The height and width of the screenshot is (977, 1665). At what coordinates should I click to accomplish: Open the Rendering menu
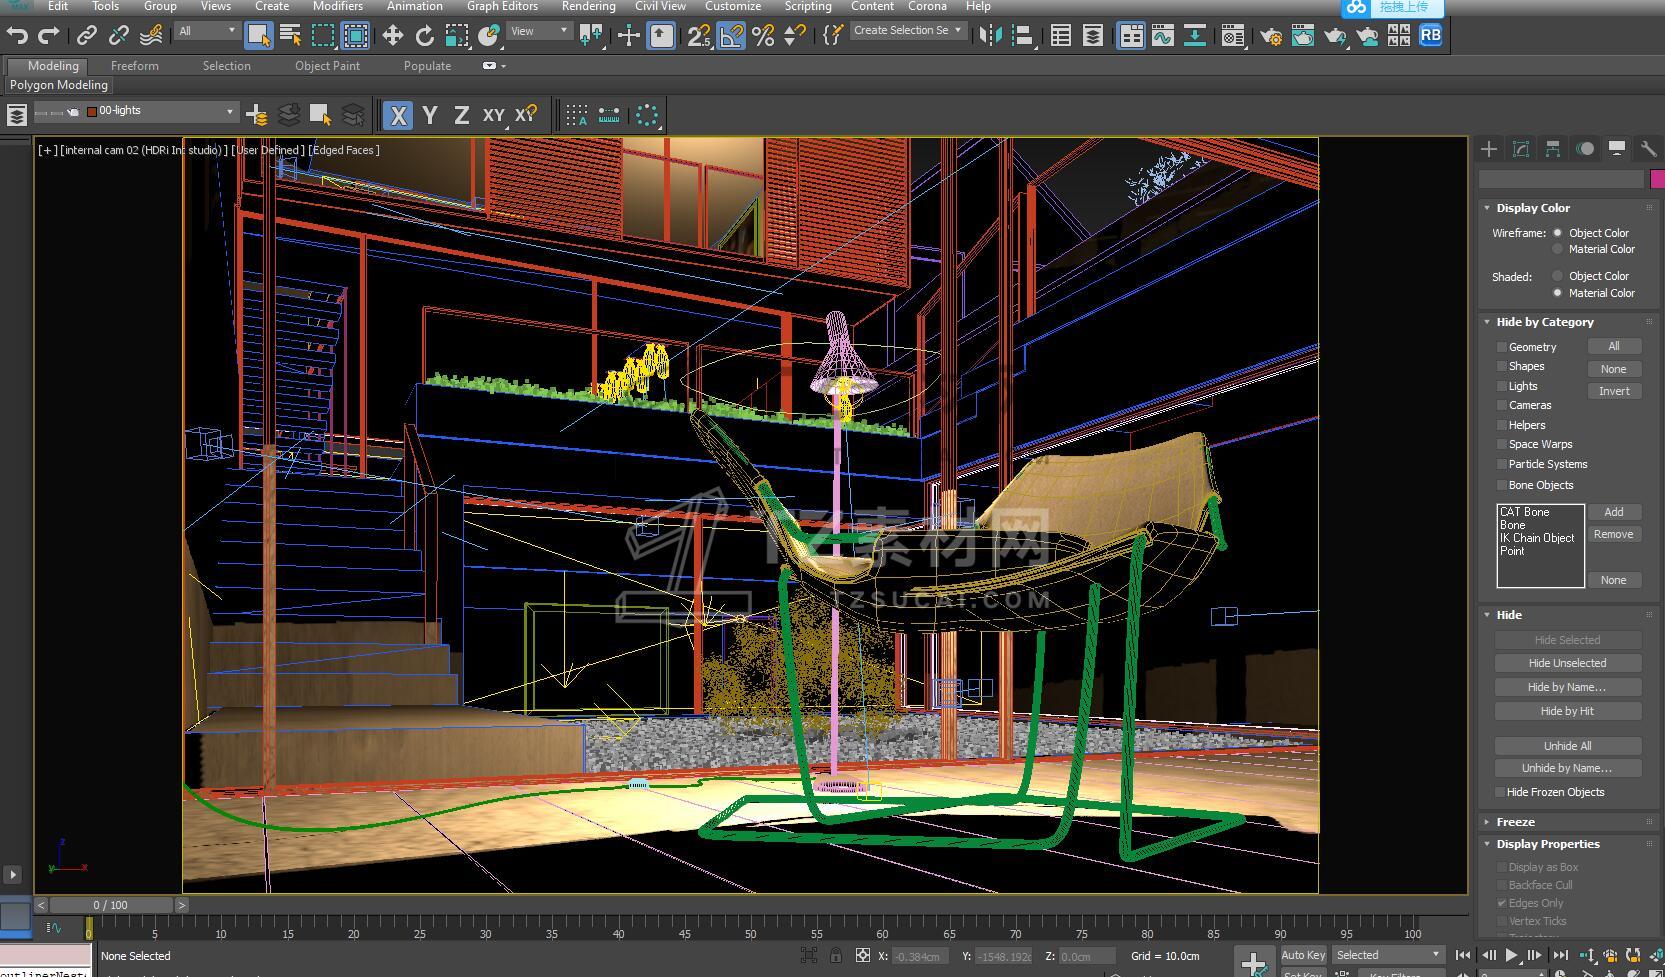(588, 6)
